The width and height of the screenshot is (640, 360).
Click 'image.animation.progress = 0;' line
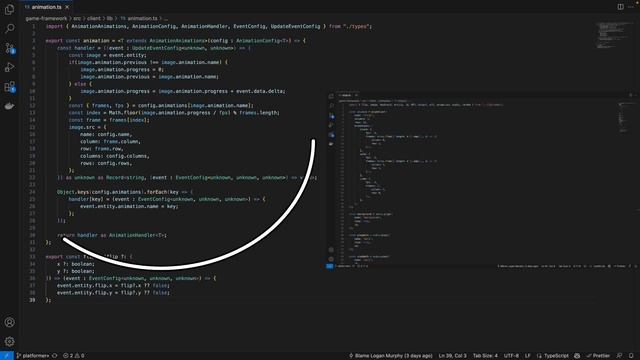122,69
